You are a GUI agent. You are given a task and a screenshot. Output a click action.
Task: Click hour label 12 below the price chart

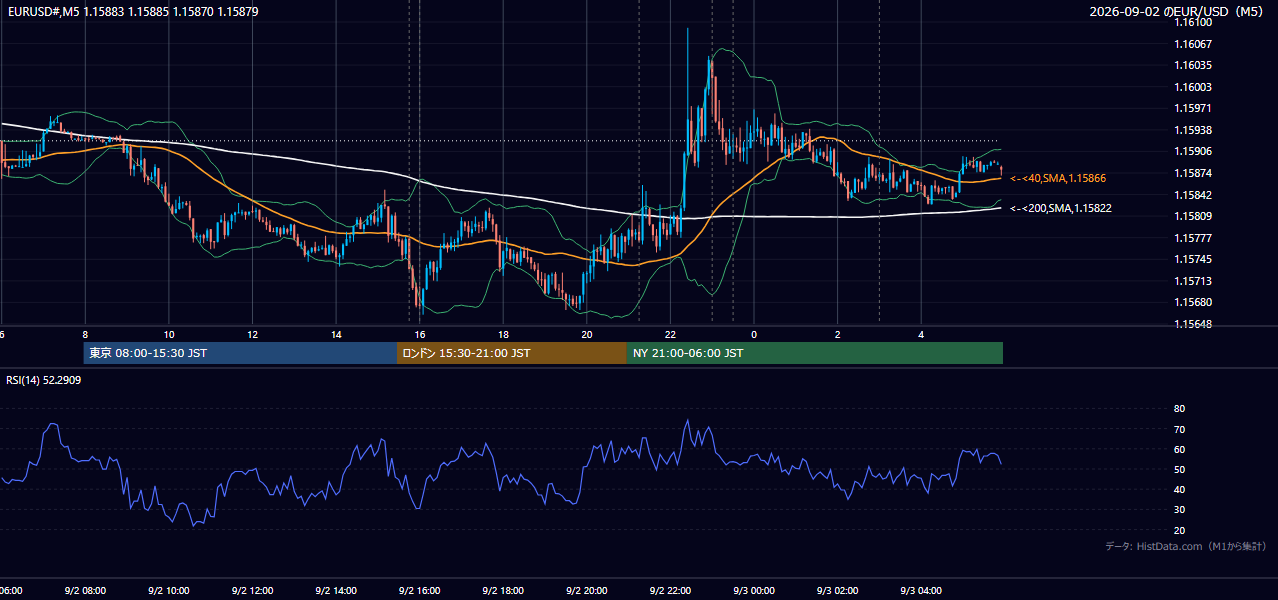(253, 334)
